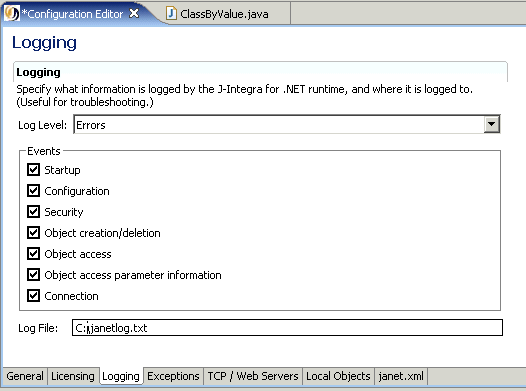Screen dimensions: 526x391
Task: Click the Log File input field
Action: (x=287, y=328)
